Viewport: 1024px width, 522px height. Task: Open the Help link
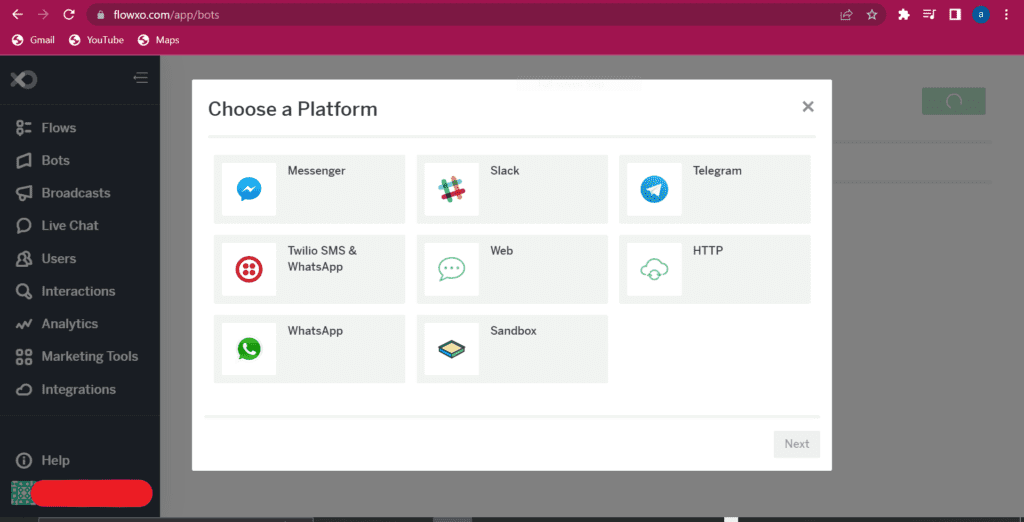tap(56, 461)
